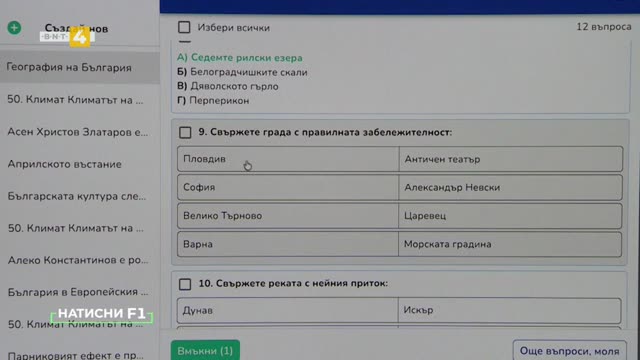Click "Морската градина" cell
640x360 pixels.
[511, 244]
